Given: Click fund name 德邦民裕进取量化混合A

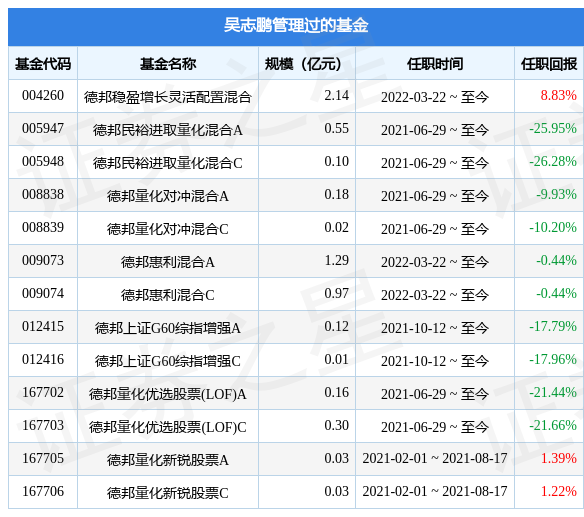Looking at the screenshot, I should (168, 130).
